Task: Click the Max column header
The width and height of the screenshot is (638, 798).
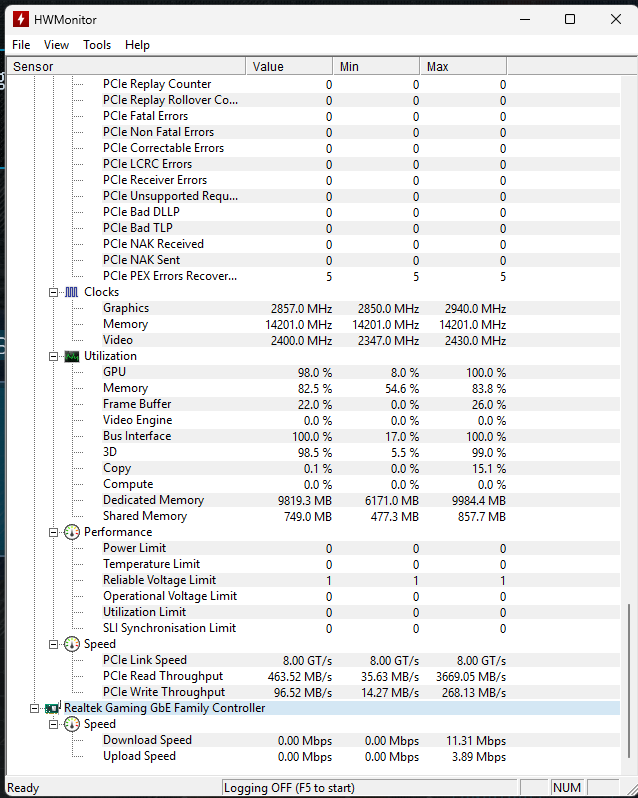Action: pos(463,67)
